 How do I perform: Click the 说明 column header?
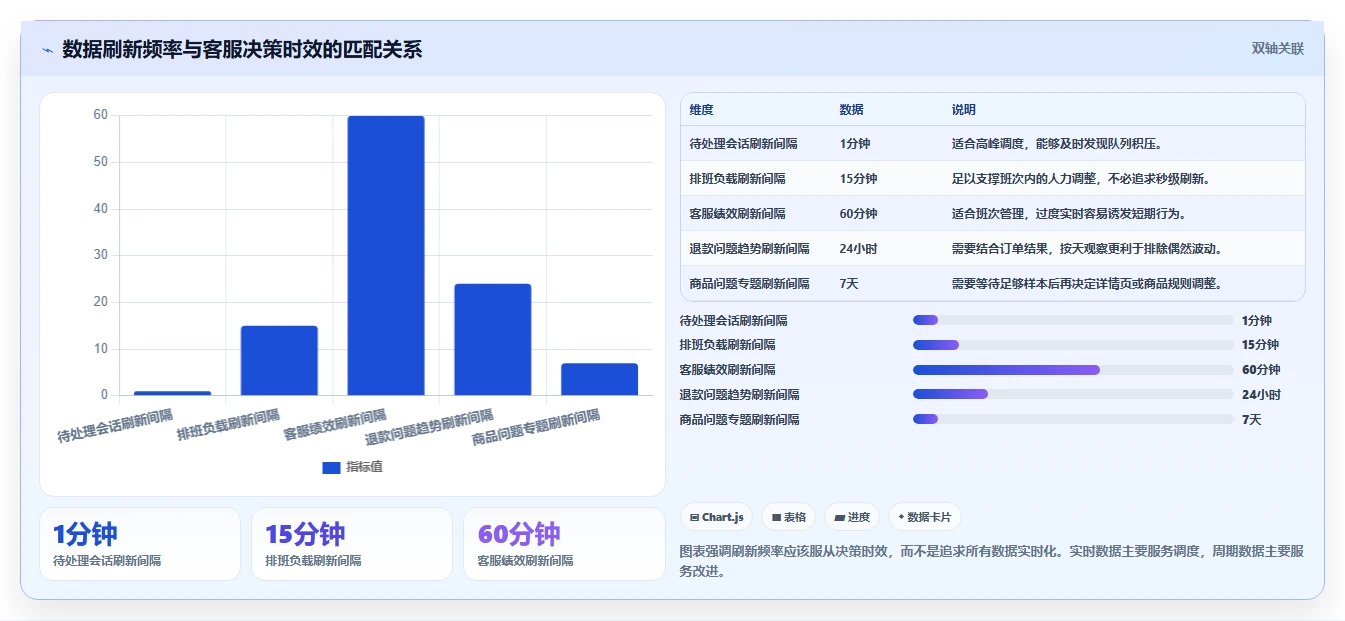(x=964, y=110)
